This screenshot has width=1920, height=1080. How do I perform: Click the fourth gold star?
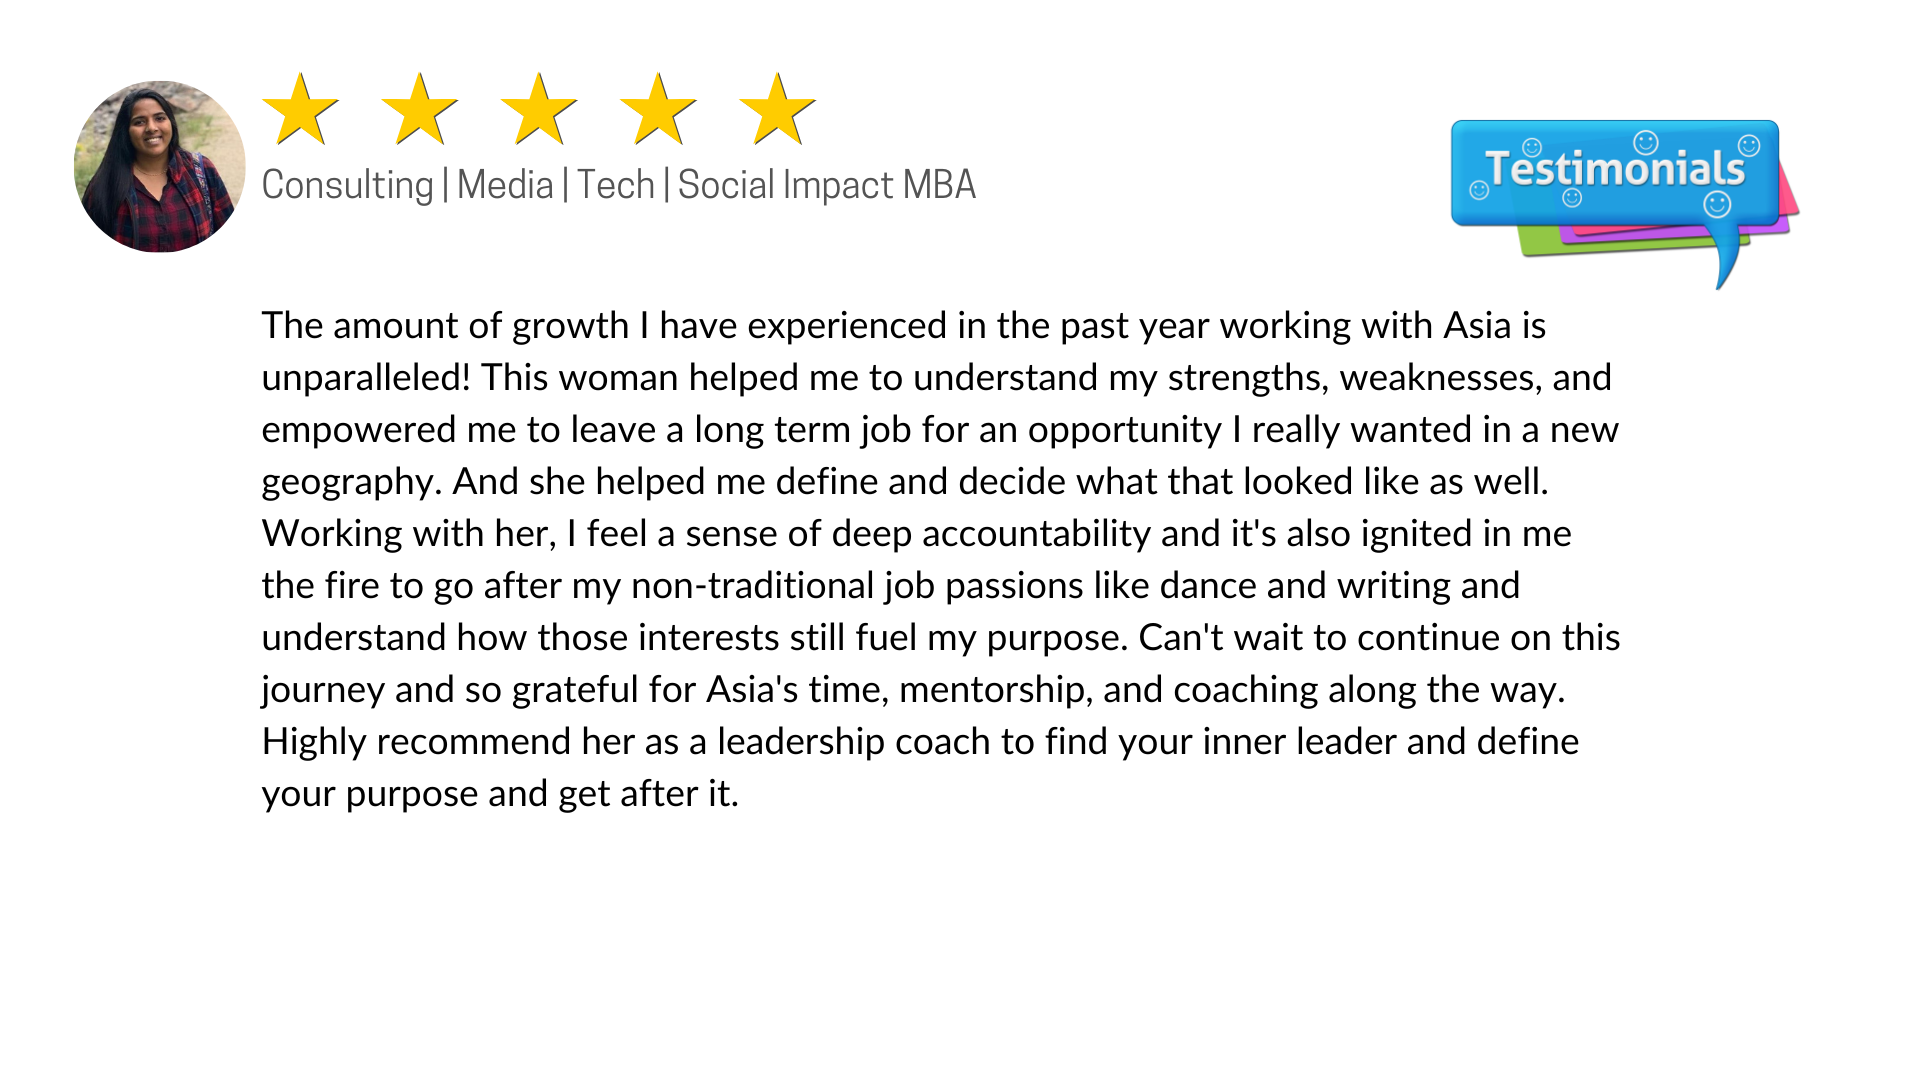(658, 110)
